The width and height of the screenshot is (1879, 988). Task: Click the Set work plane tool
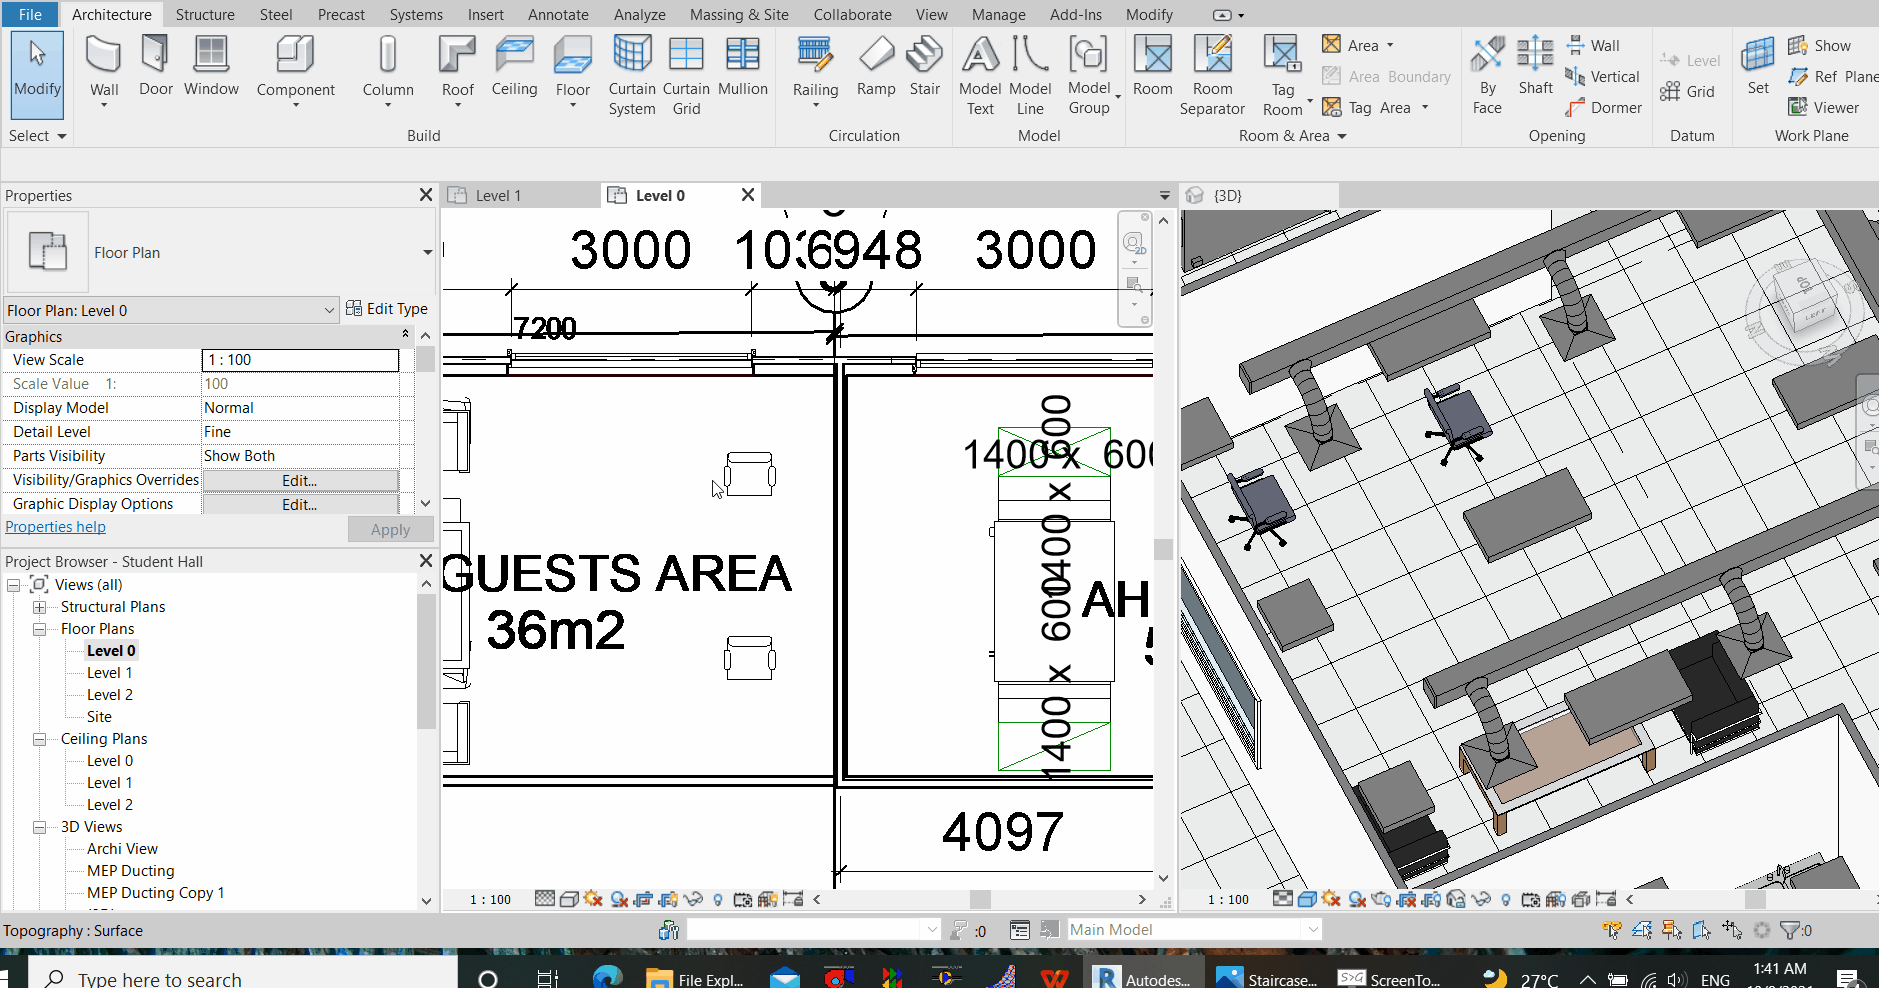tap(1758, 66)
